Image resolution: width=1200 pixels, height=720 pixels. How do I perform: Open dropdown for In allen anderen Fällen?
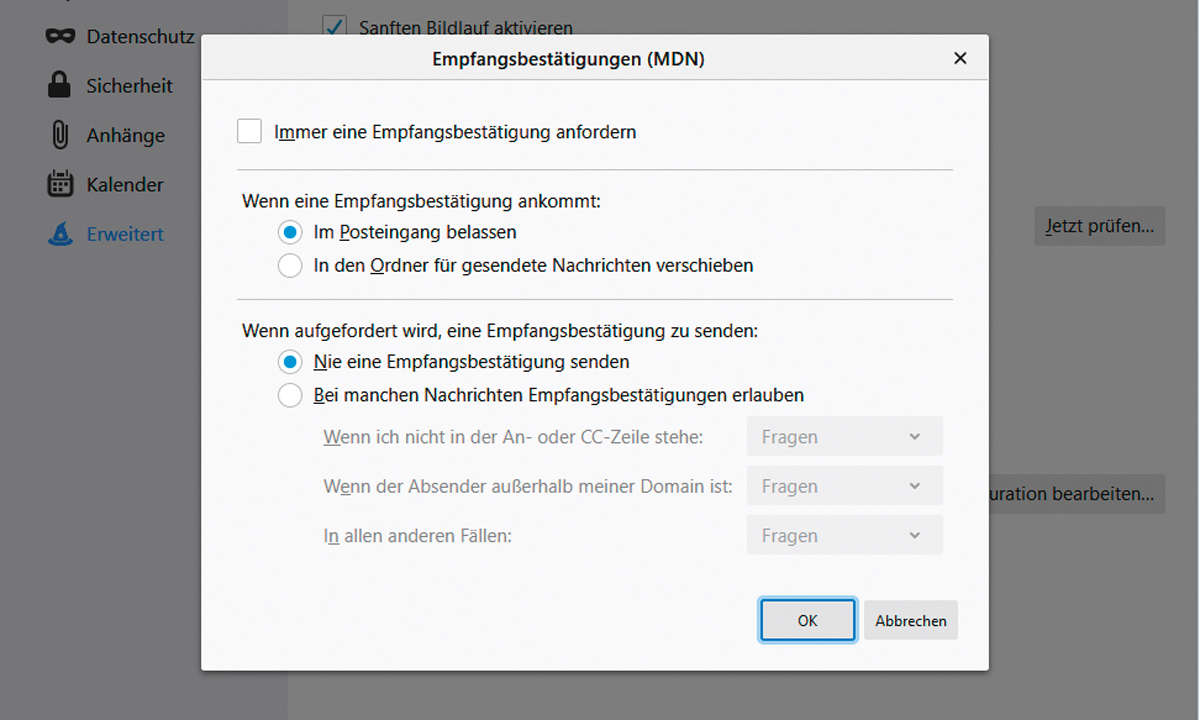pos(844,535)
